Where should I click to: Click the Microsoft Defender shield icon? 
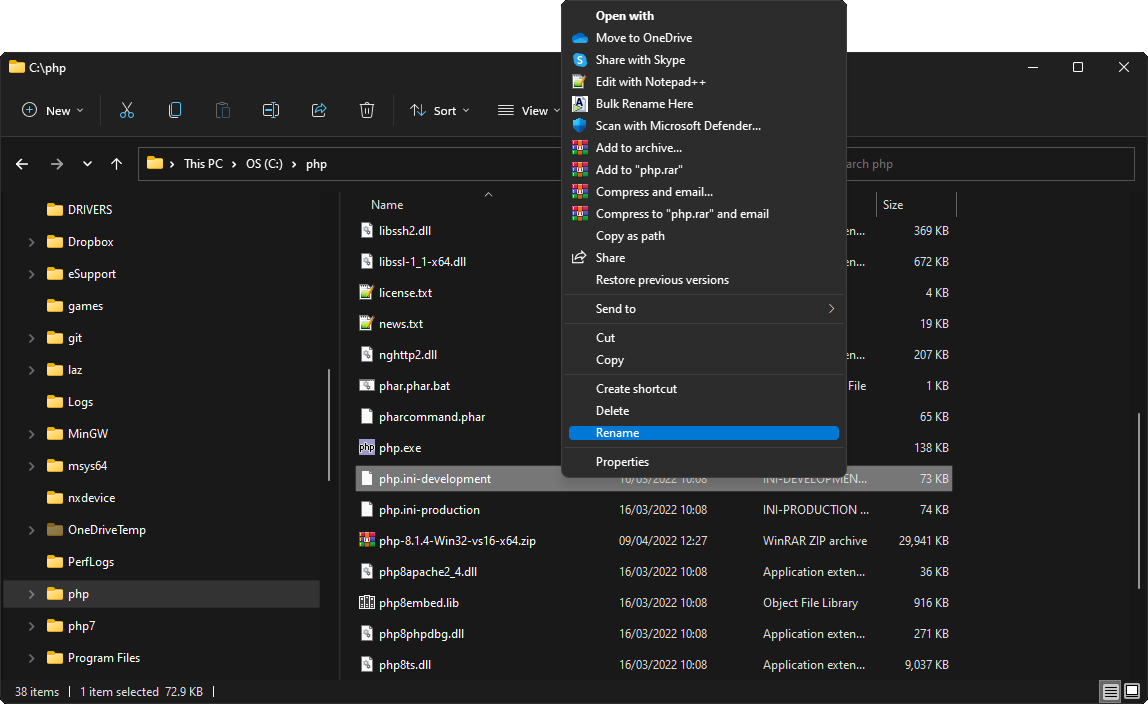580,126
